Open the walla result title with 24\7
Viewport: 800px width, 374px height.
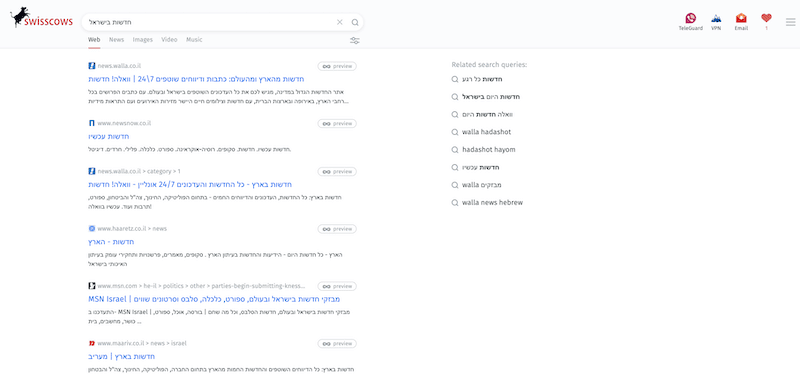click(196, 79)
